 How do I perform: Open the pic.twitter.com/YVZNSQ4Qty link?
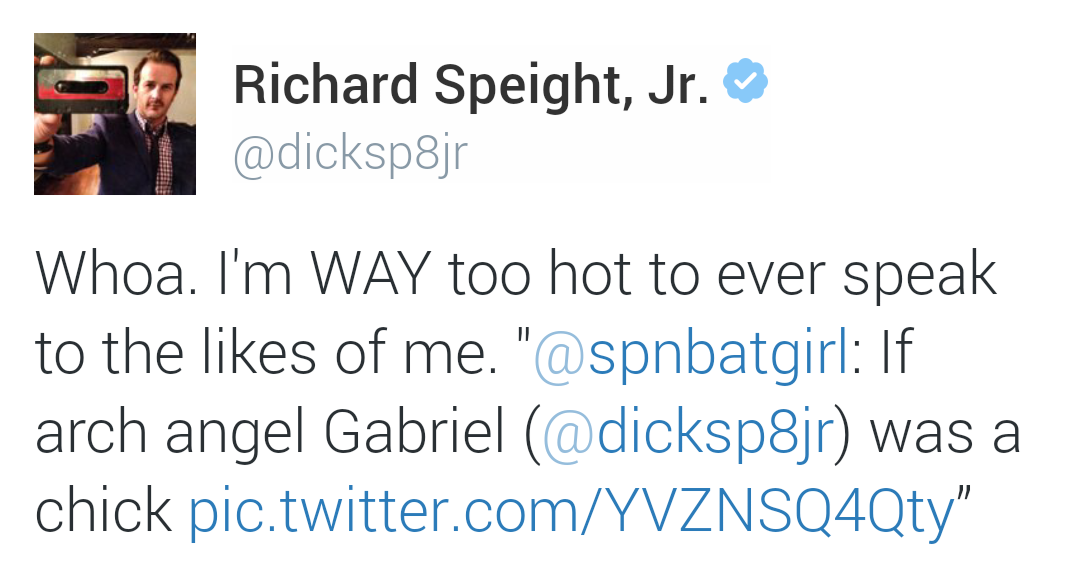pos(571,511)
